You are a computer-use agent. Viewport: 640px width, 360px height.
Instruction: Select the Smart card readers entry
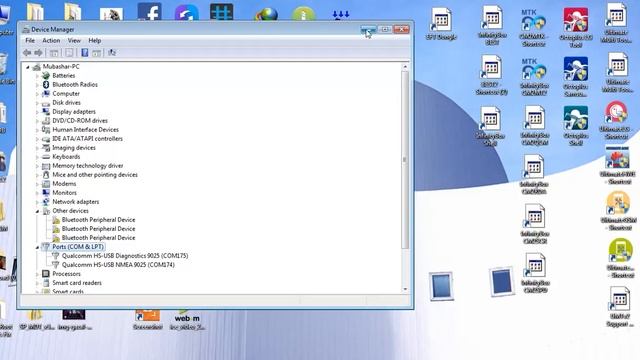tap(77, 282)
